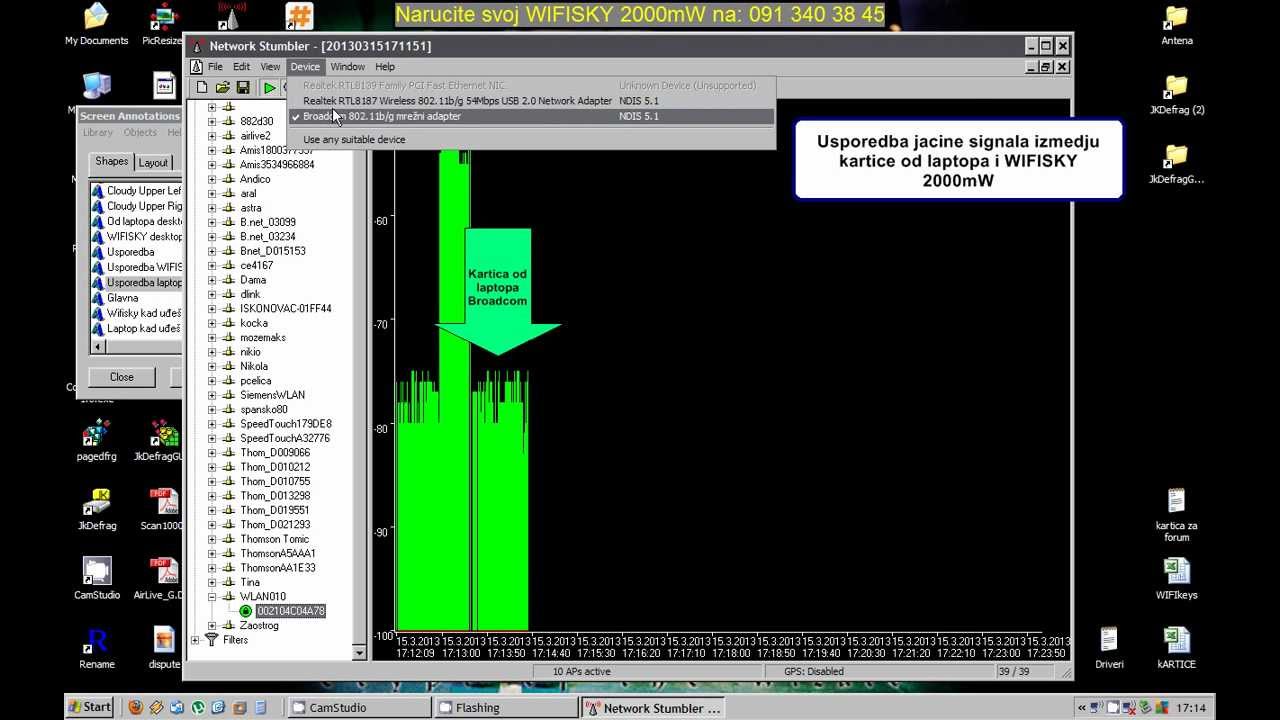The width and height of the screenshot is (1280, 720).
Task: Open orange hash desktop shortcut icon
Action: (x=299, y=16)
